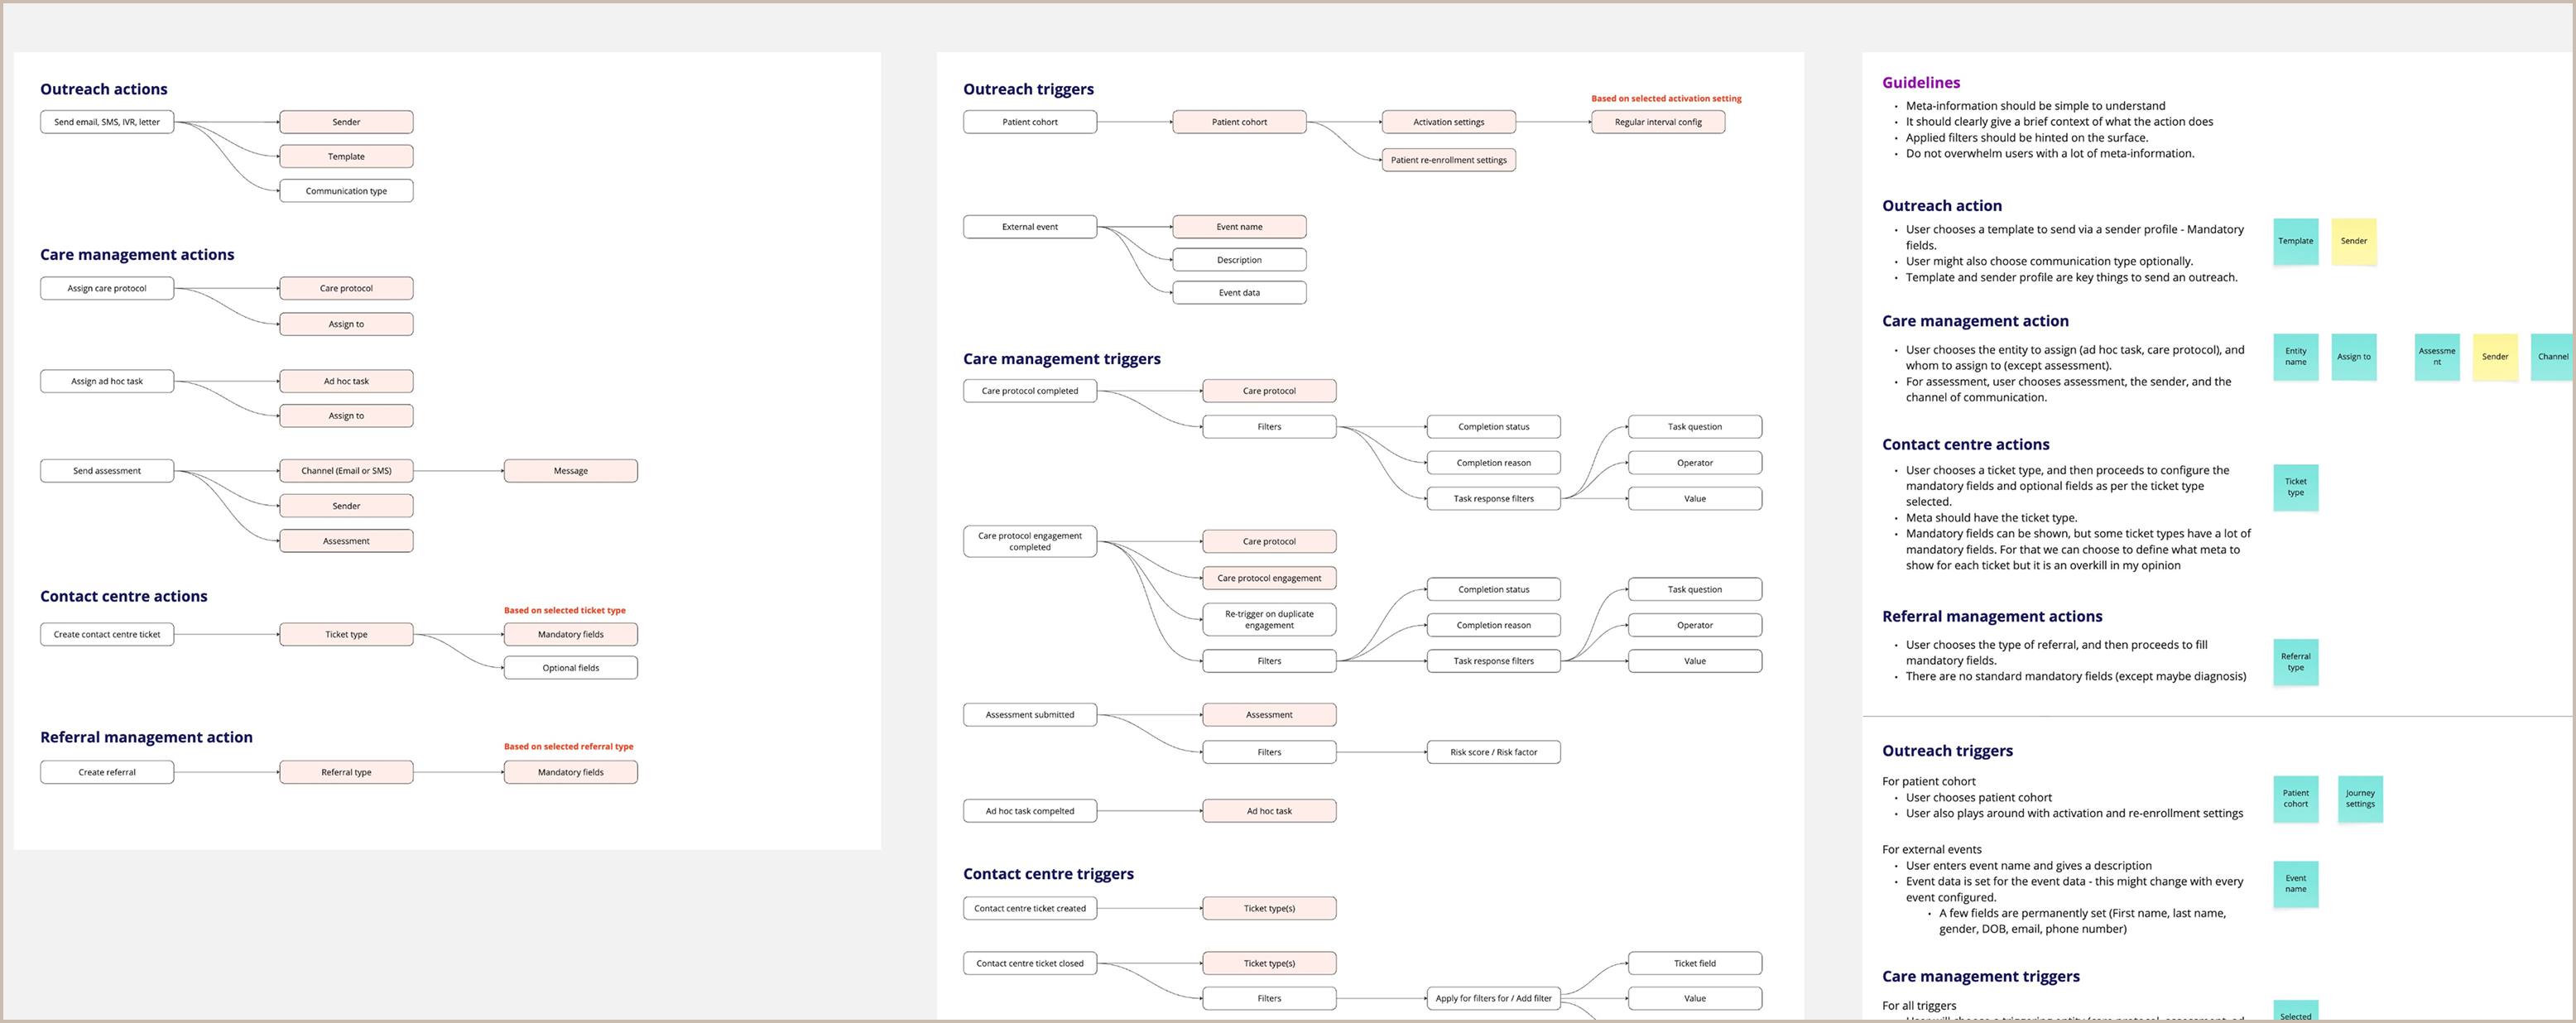Click the 'Contact centre ticket closed' node
This screenshot has width=2576, height=1023.
point(1030,963)
